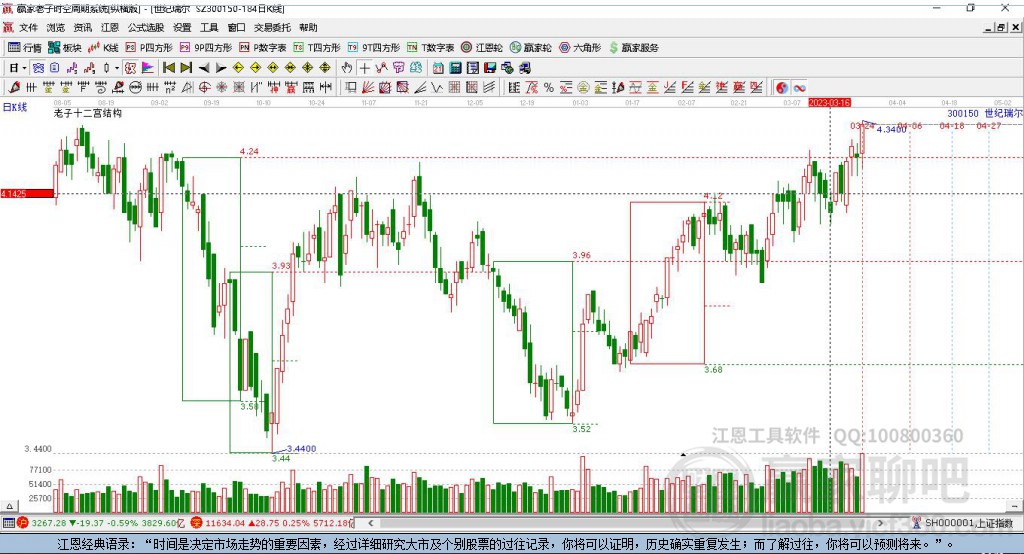Click the red circle 深 index icon
1024x554 pixels.
click(x=197, y=523)
